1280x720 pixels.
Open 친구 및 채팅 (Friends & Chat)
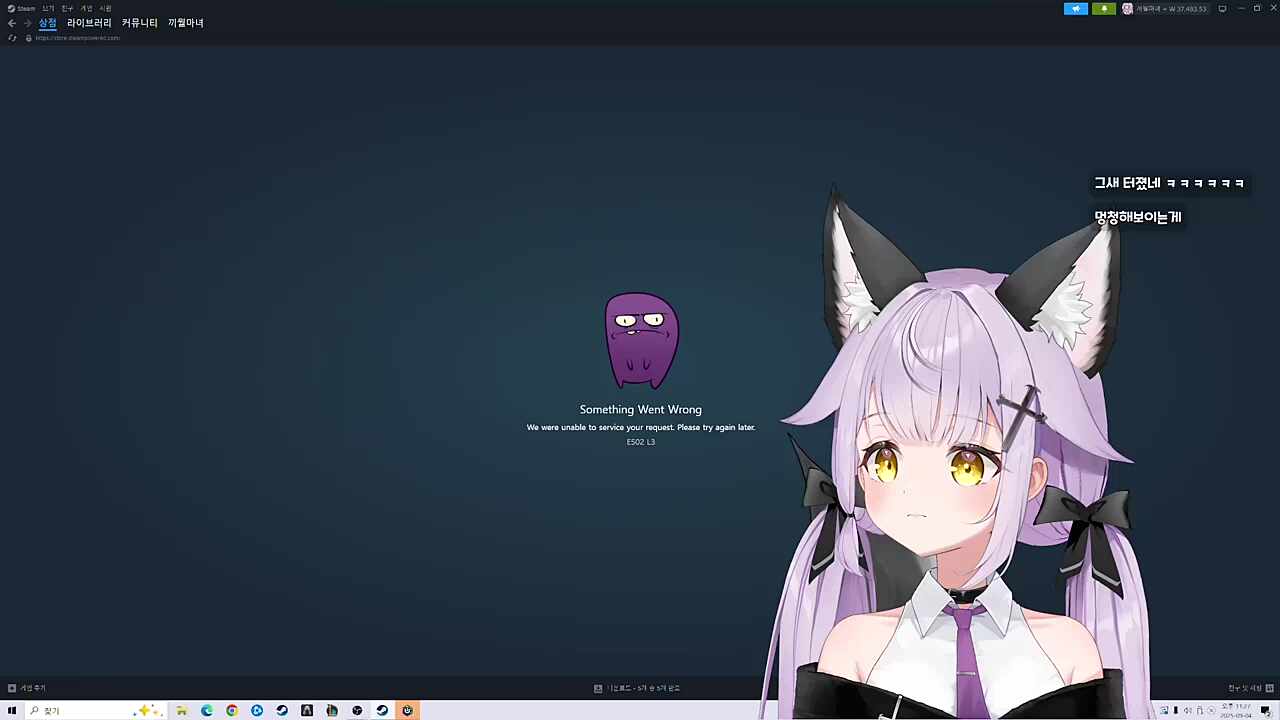(x=1246, y=688)
